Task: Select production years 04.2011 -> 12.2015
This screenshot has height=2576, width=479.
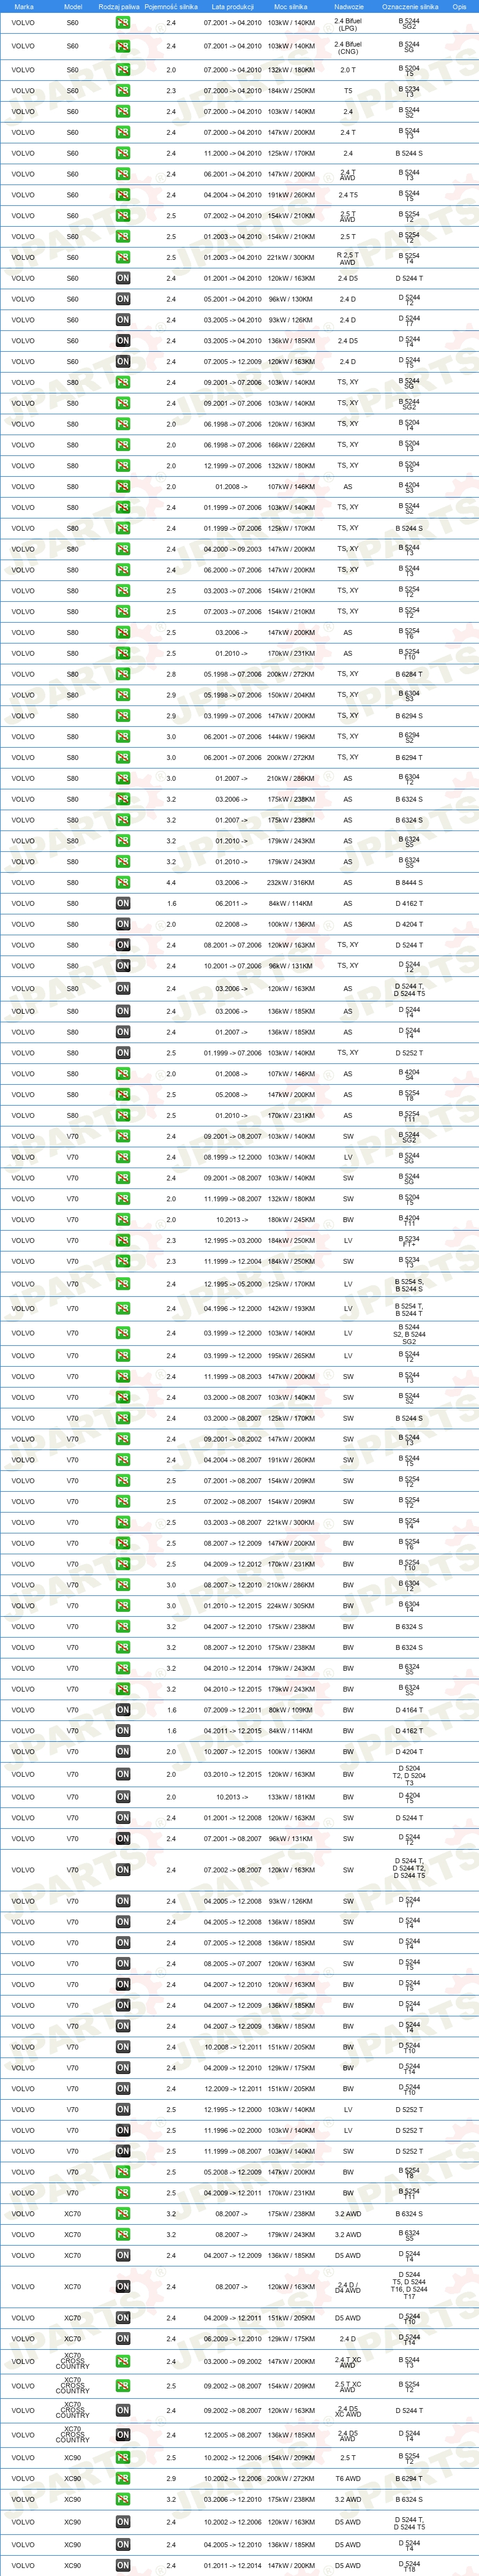Action: (x=232, y=1731)
